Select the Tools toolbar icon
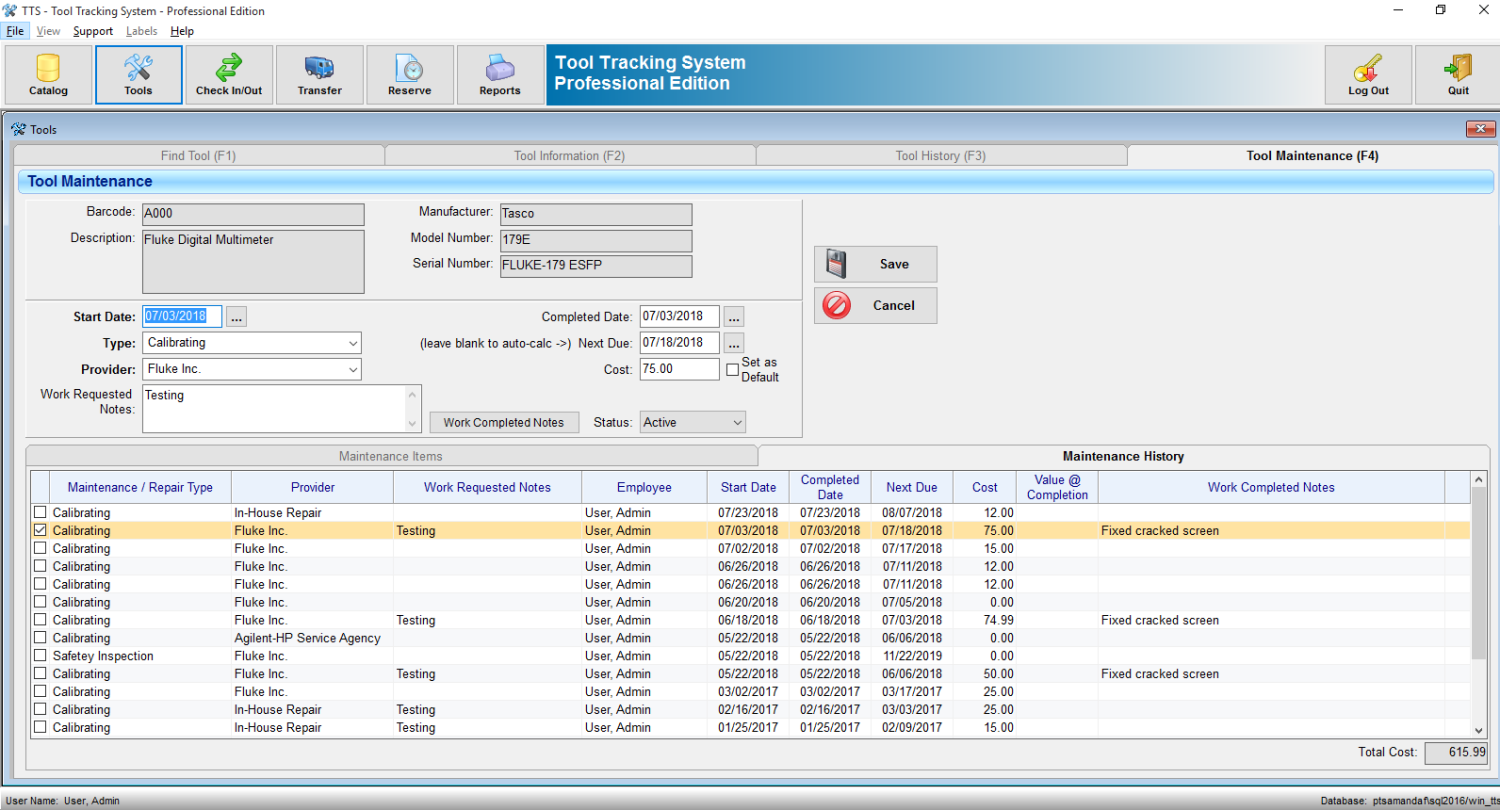 138,74
